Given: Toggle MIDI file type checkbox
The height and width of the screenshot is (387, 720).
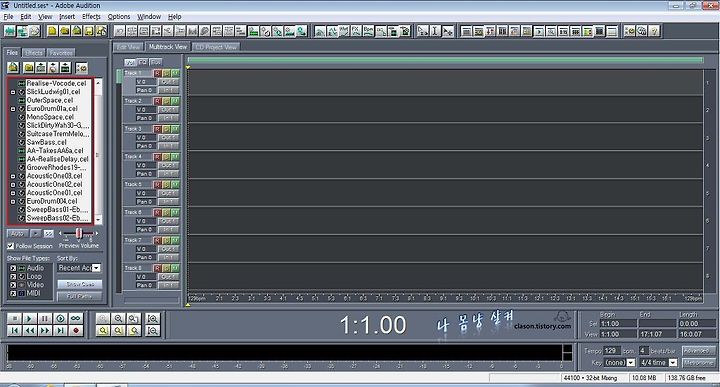Looking at the screenshot, I should click(13, 293).
